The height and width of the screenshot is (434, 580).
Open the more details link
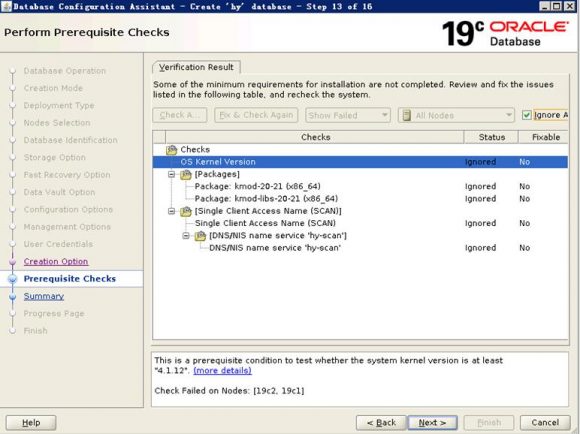[222, 370]
